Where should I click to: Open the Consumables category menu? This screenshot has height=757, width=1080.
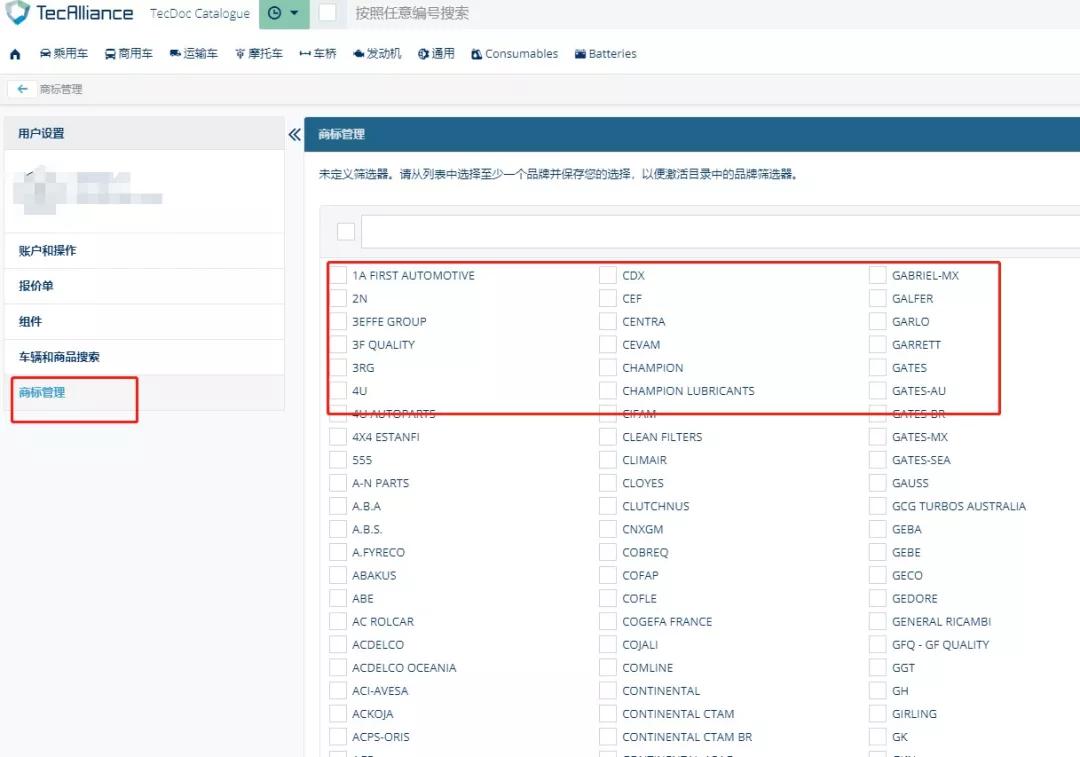(513, 53)
